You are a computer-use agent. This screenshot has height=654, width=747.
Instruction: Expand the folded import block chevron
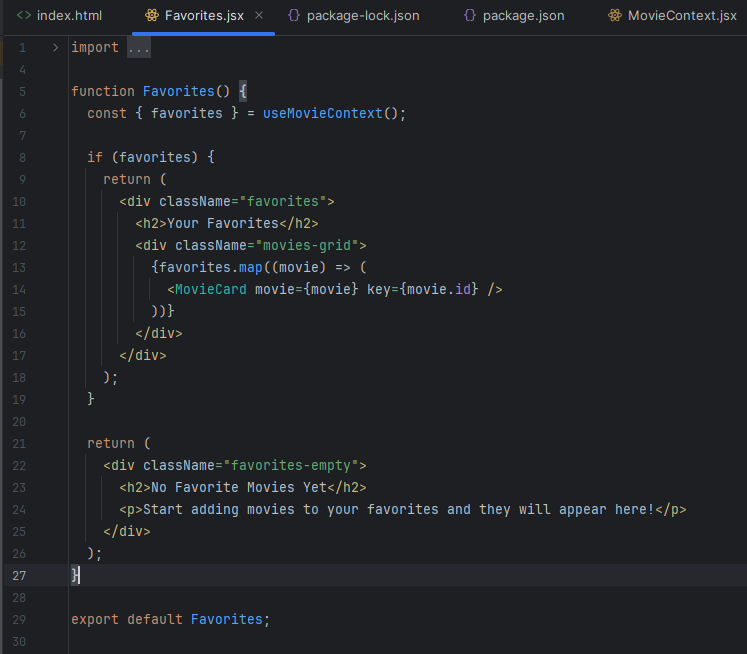(x=56, y=48)
